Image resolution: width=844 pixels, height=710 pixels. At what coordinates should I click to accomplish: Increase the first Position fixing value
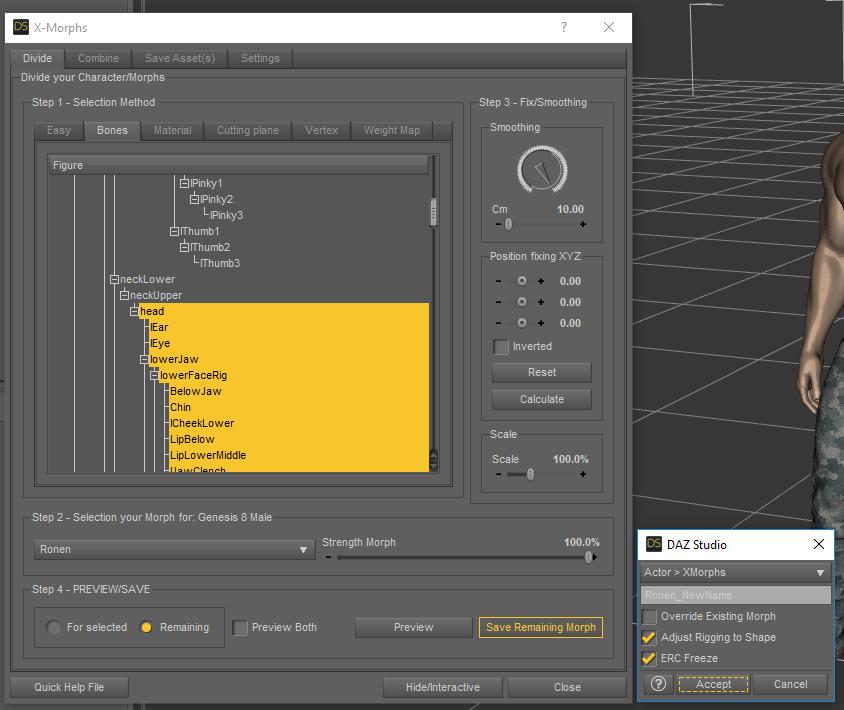[x=541, y=281]
